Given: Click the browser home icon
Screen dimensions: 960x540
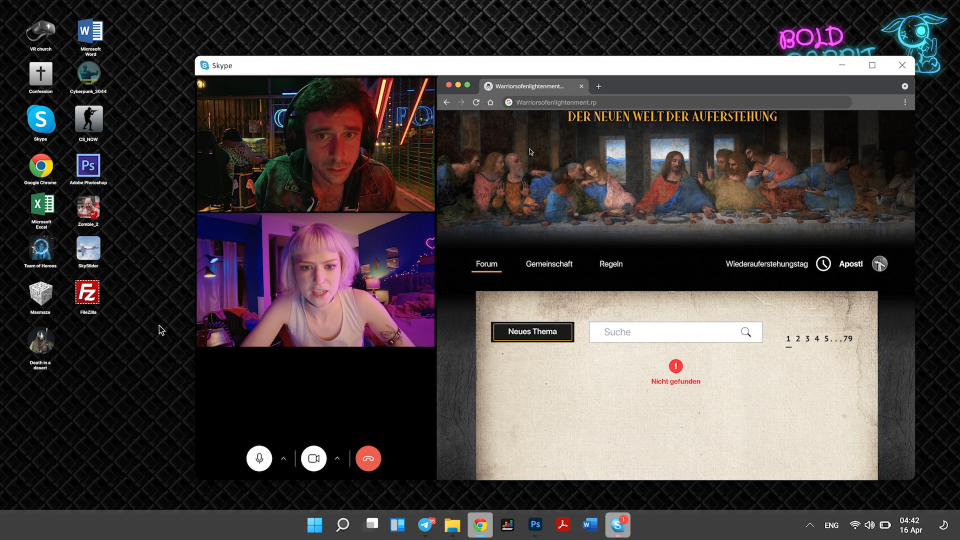Looking at the screenshot, I should pyautogui.click(x=490, y=102).
